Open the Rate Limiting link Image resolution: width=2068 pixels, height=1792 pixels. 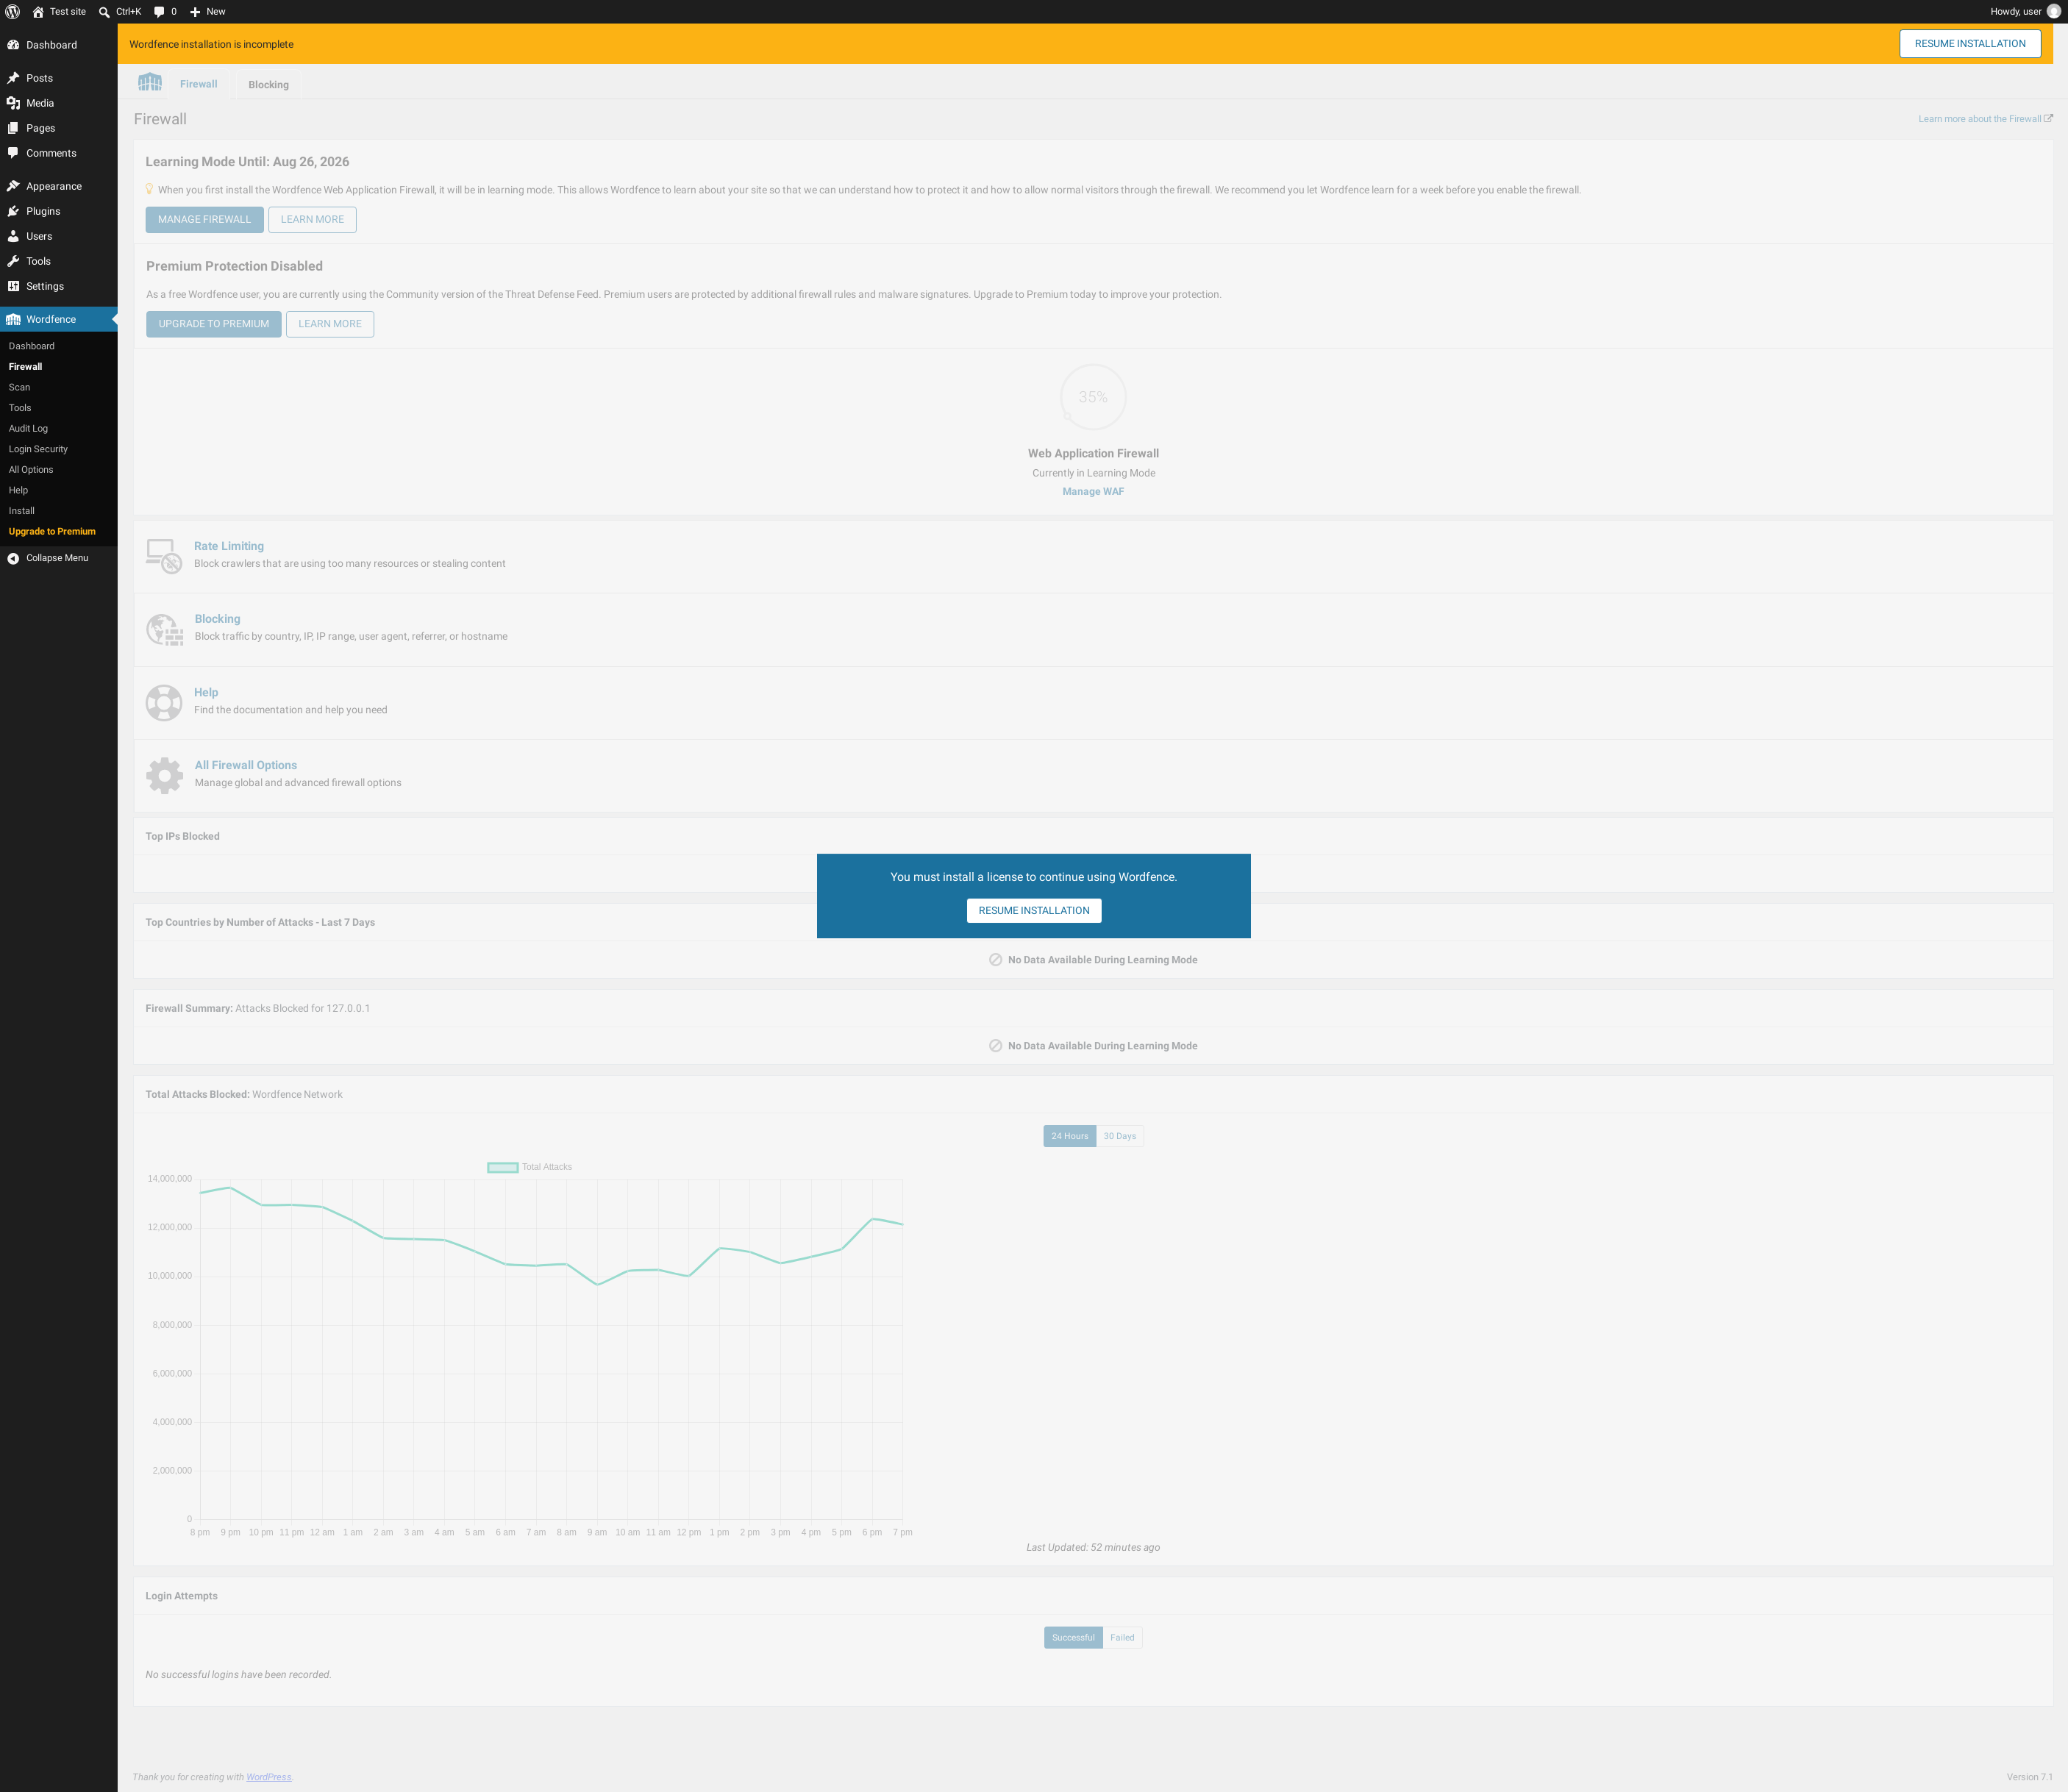(x=229, y=546)
